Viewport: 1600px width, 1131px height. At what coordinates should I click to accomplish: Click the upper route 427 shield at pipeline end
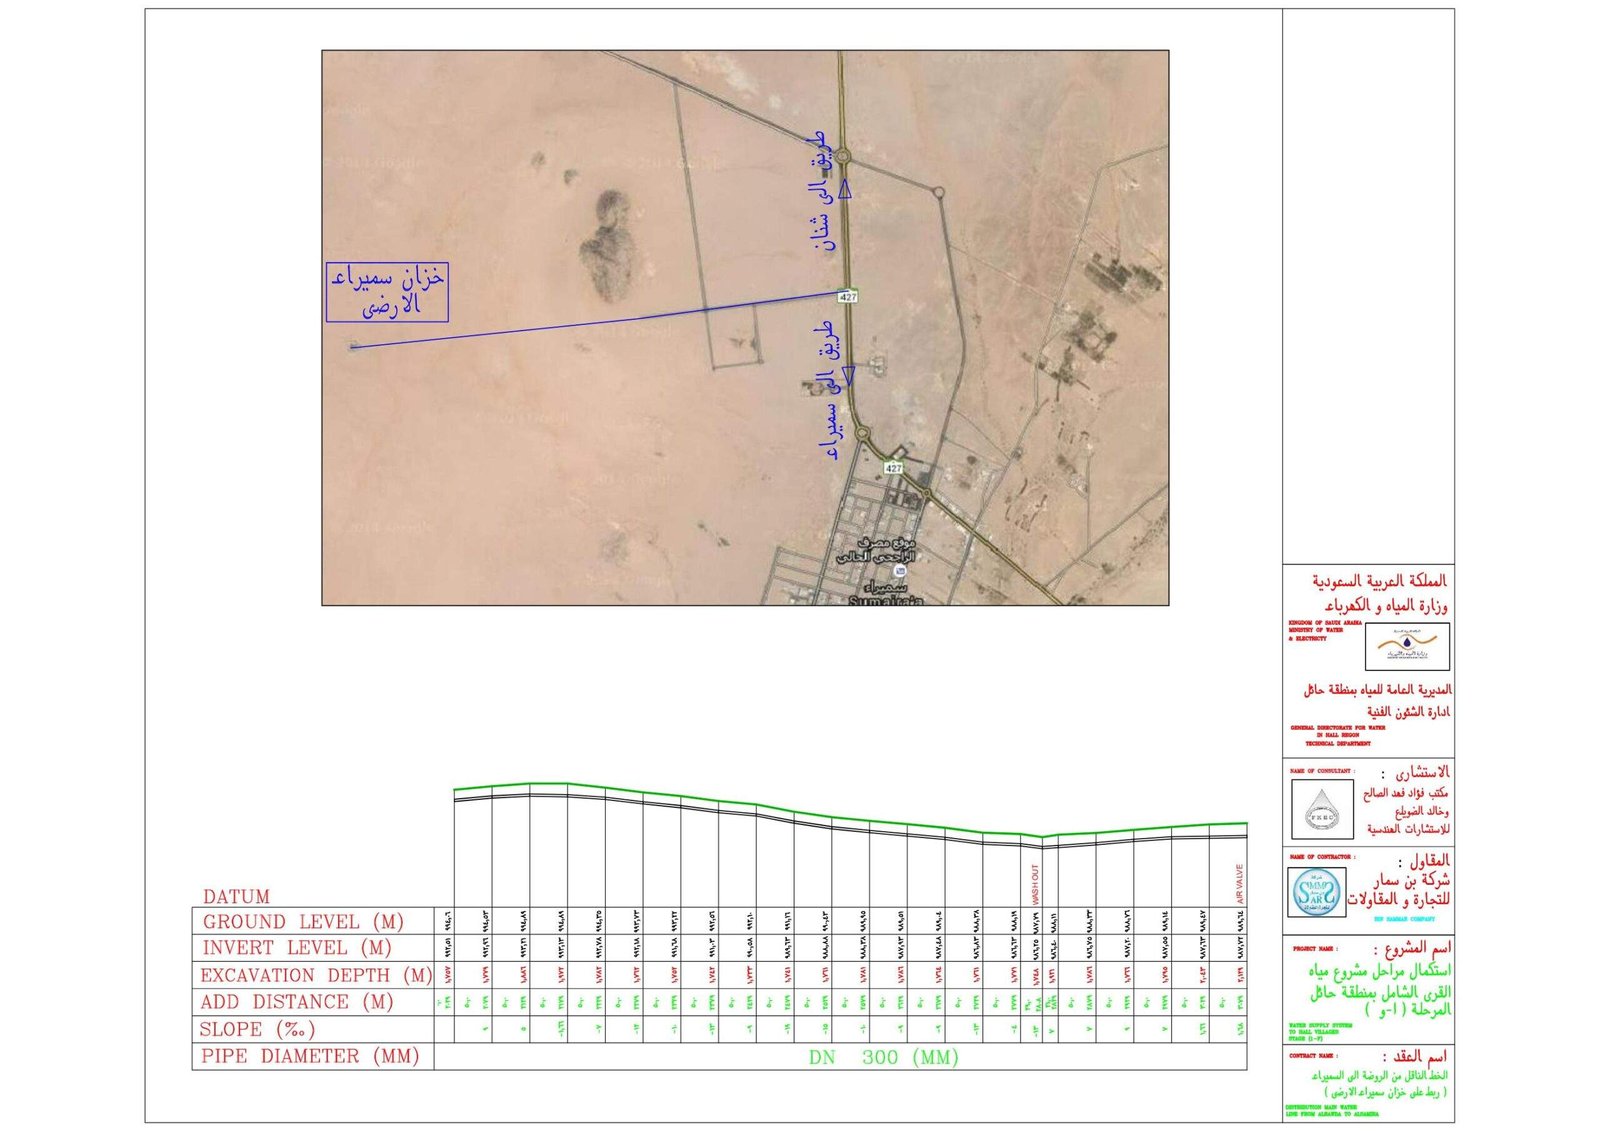tap(848, 296)
